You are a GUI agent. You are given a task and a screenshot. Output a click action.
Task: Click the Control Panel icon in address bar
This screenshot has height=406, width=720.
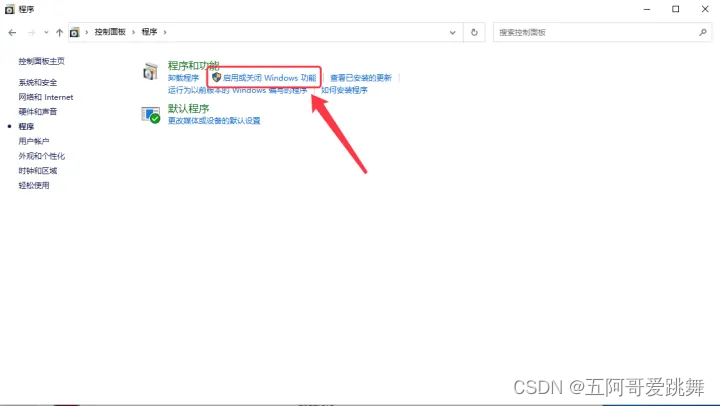click(74, 32)
